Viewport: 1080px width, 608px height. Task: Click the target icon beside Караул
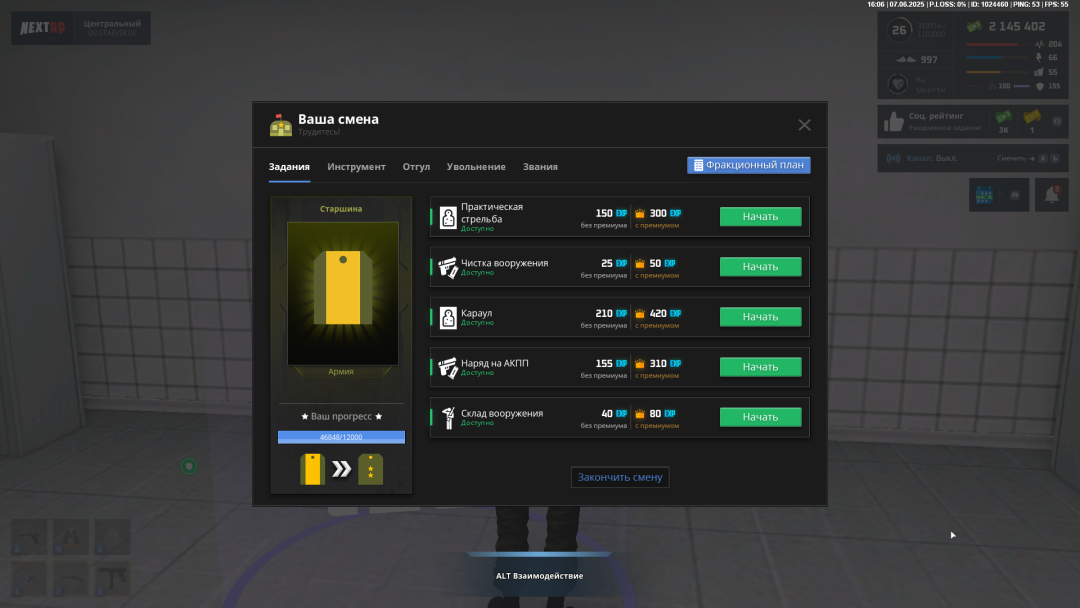coord(448,317)
